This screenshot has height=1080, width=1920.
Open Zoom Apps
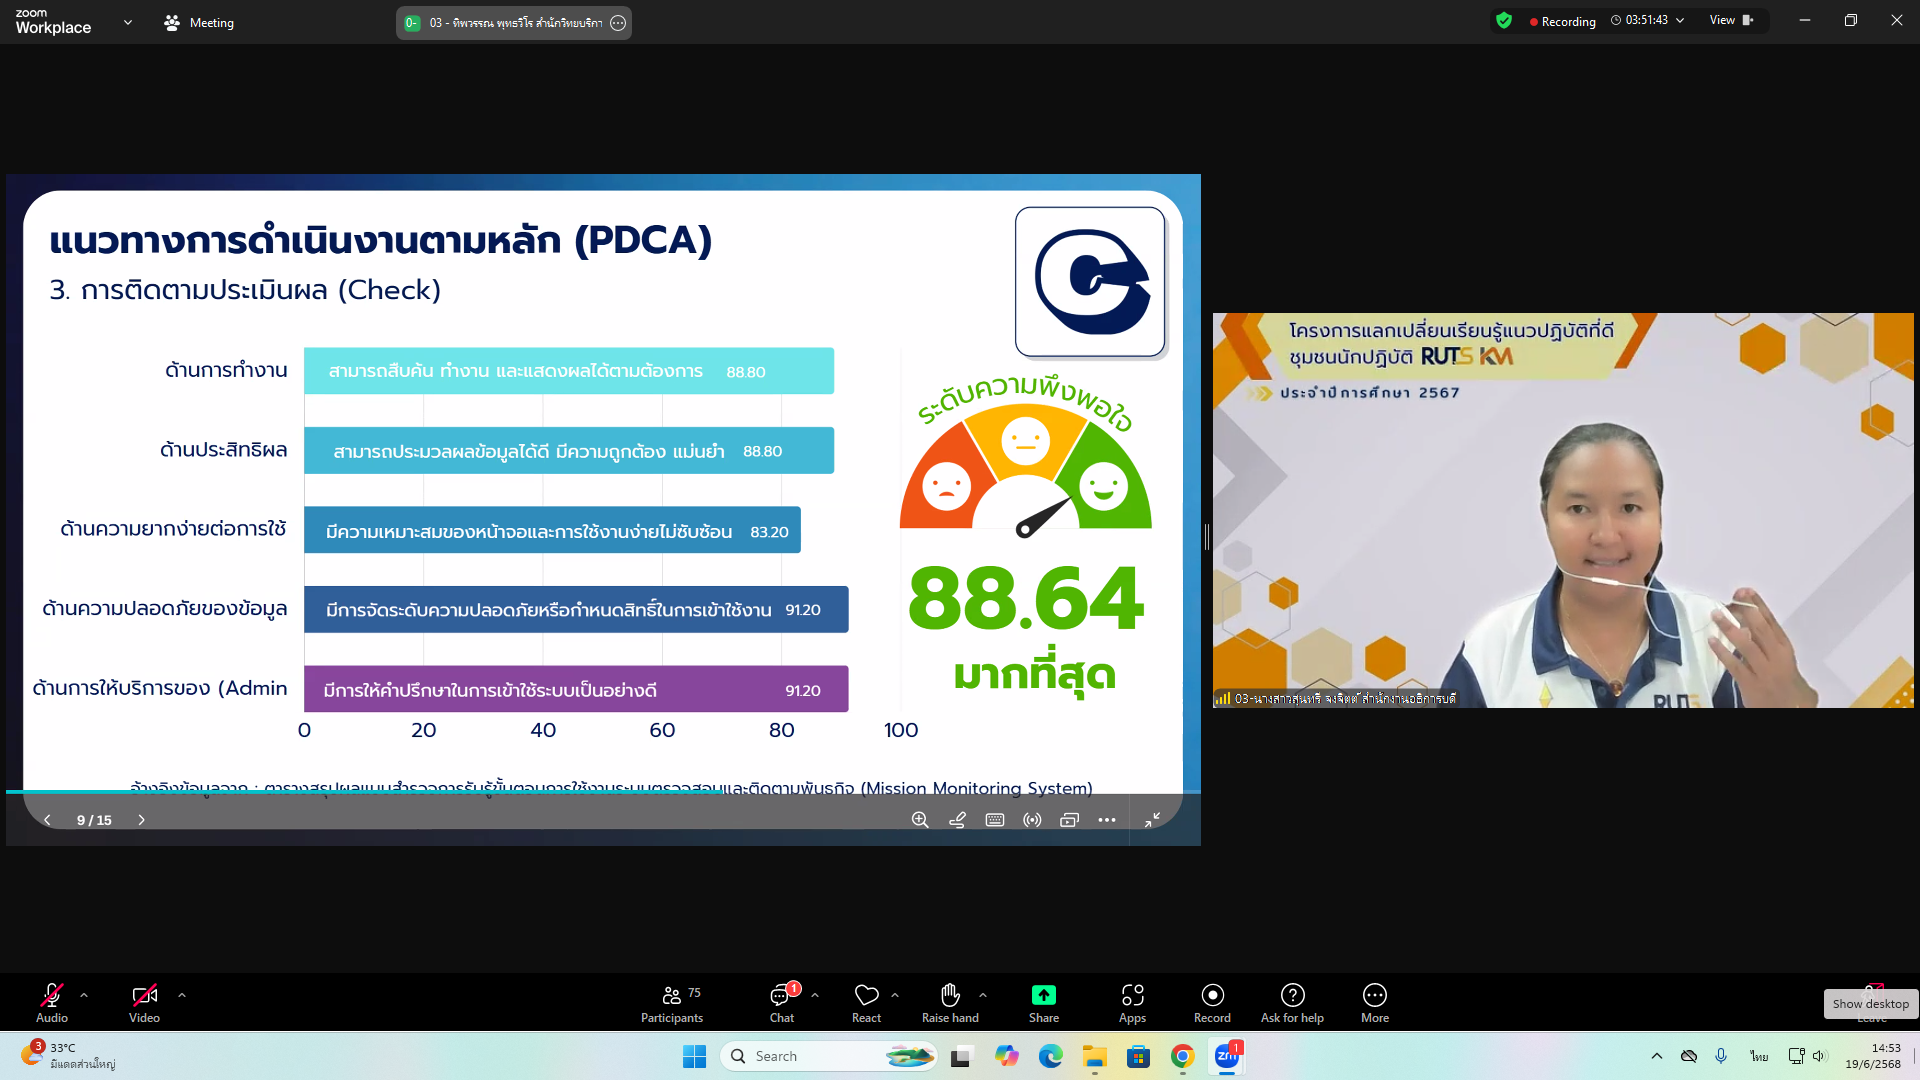tap(1132, 1002)
